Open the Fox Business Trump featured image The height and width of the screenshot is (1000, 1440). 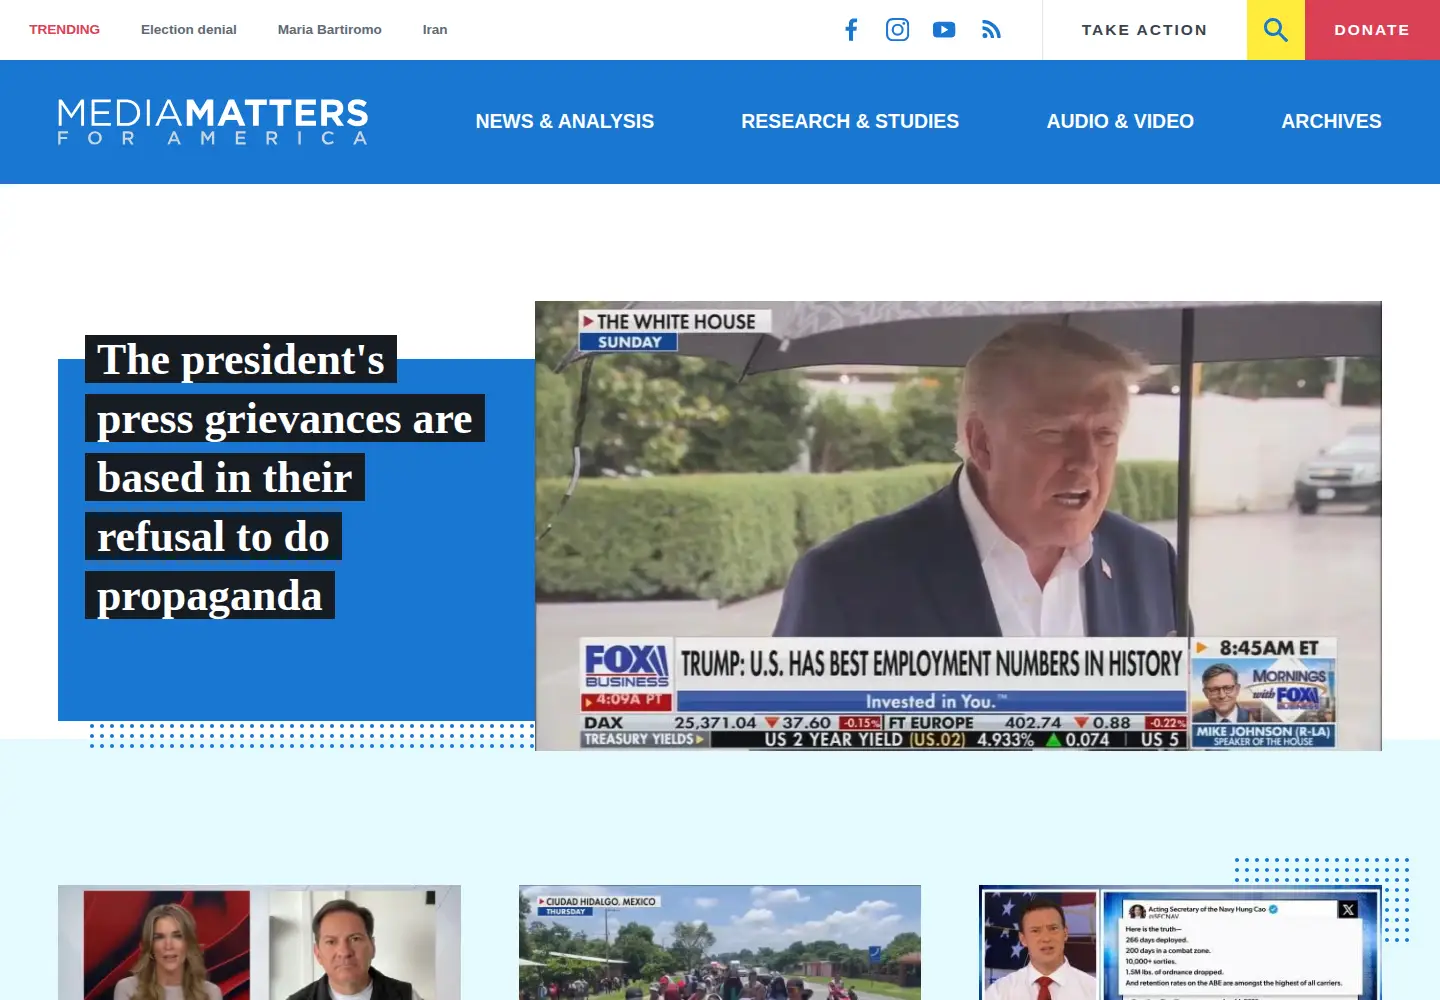958,526
